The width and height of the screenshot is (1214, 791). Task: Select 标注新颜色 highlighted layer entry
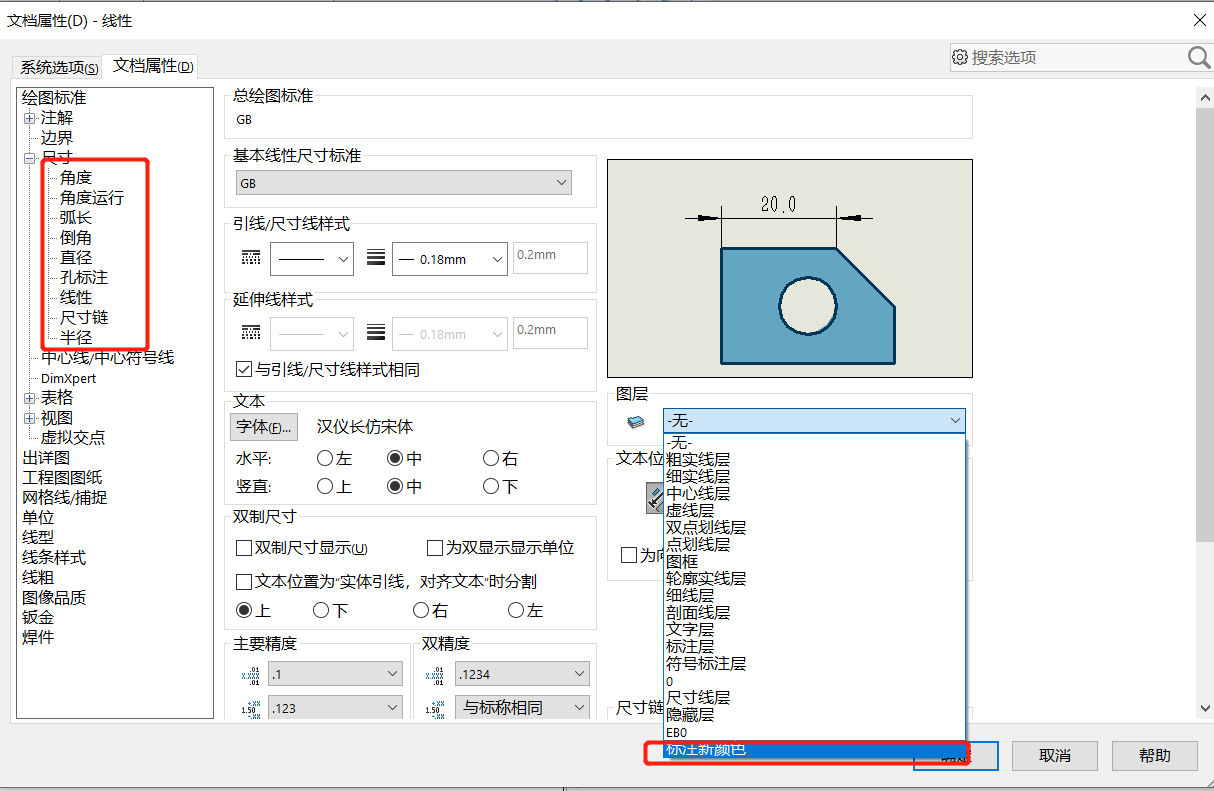coord(814,750)
